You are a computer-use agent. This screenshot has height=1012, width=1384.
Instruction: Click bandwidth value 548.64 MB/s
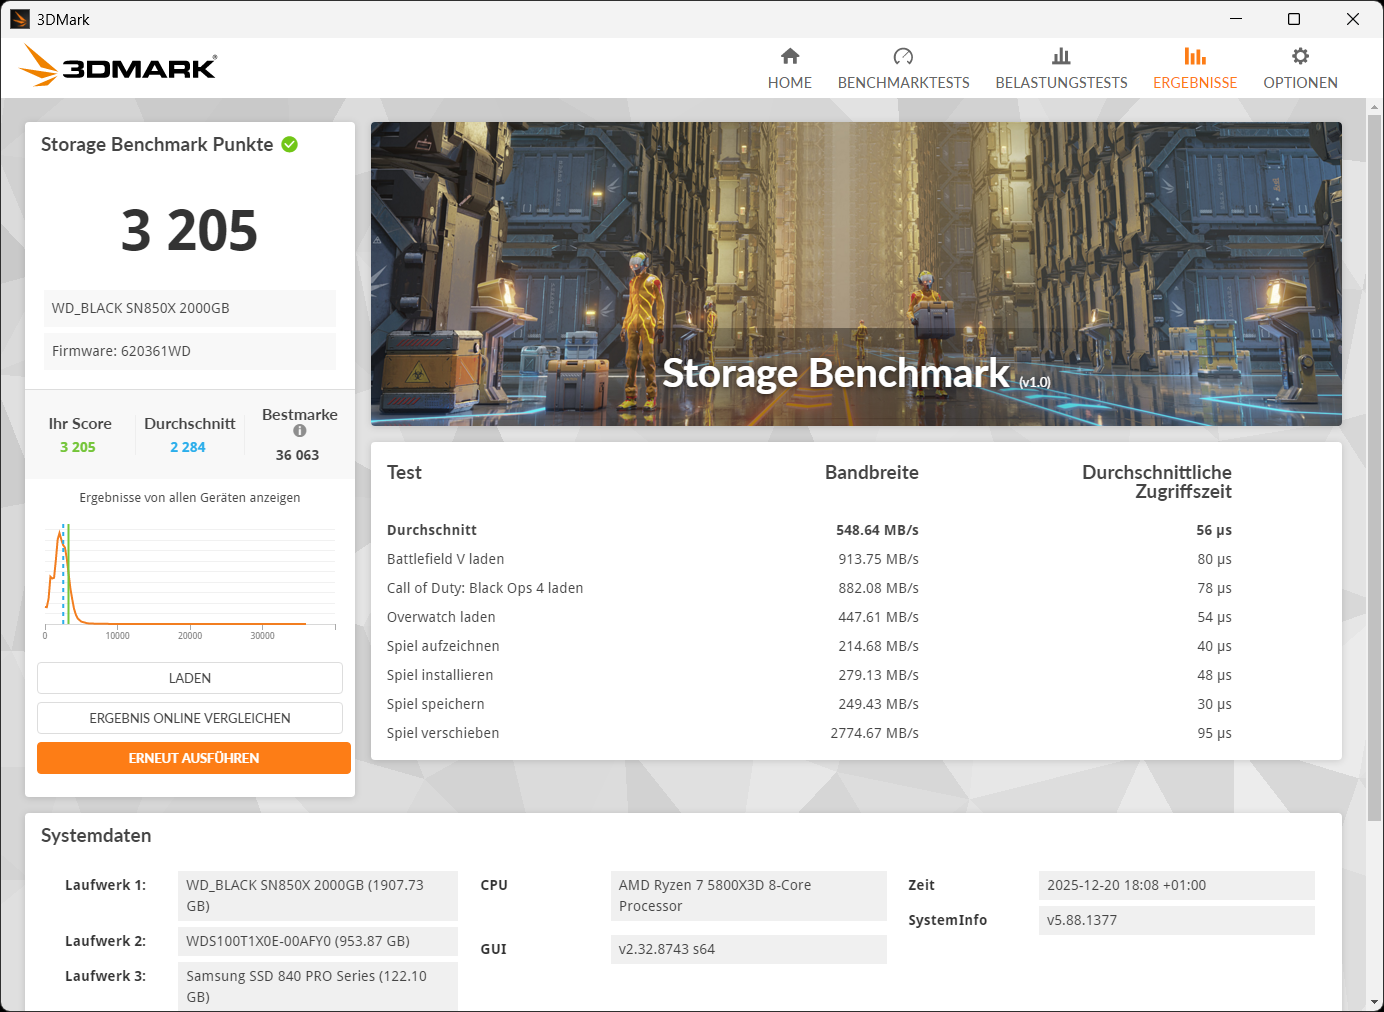click(x=877, y=530)
